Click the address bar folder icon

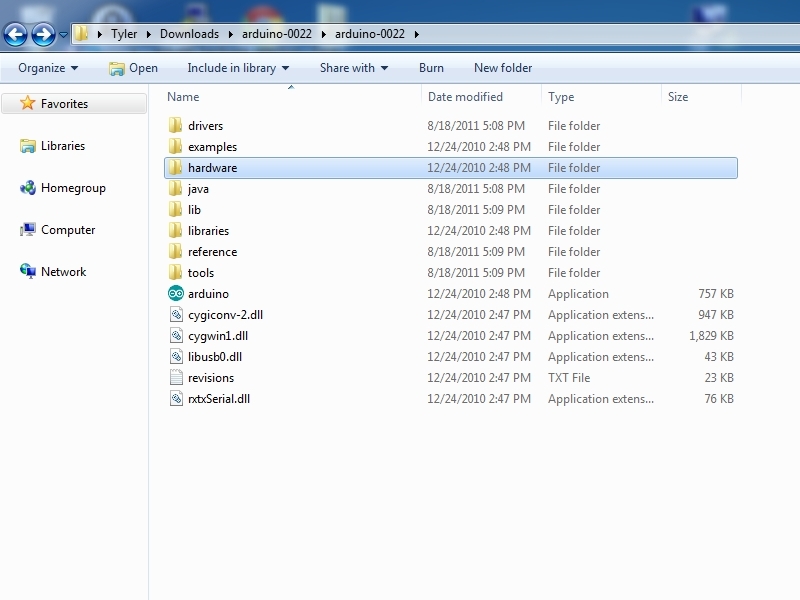point(82,34)
